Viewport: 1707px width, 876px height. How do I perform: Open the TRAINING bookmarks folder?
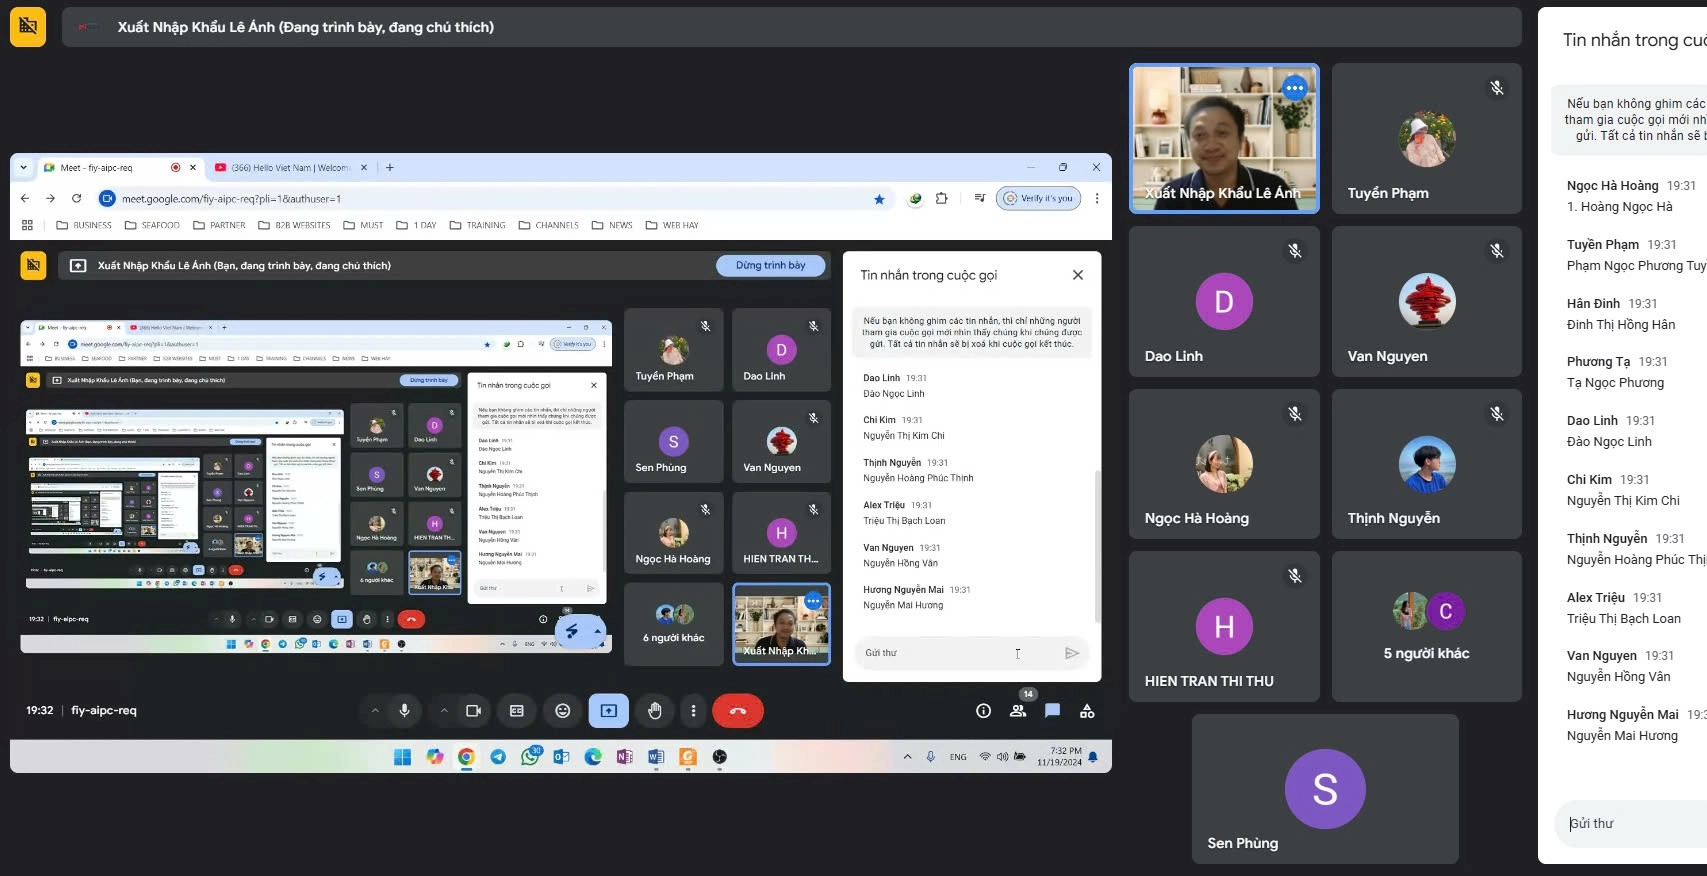coord(478,225)
